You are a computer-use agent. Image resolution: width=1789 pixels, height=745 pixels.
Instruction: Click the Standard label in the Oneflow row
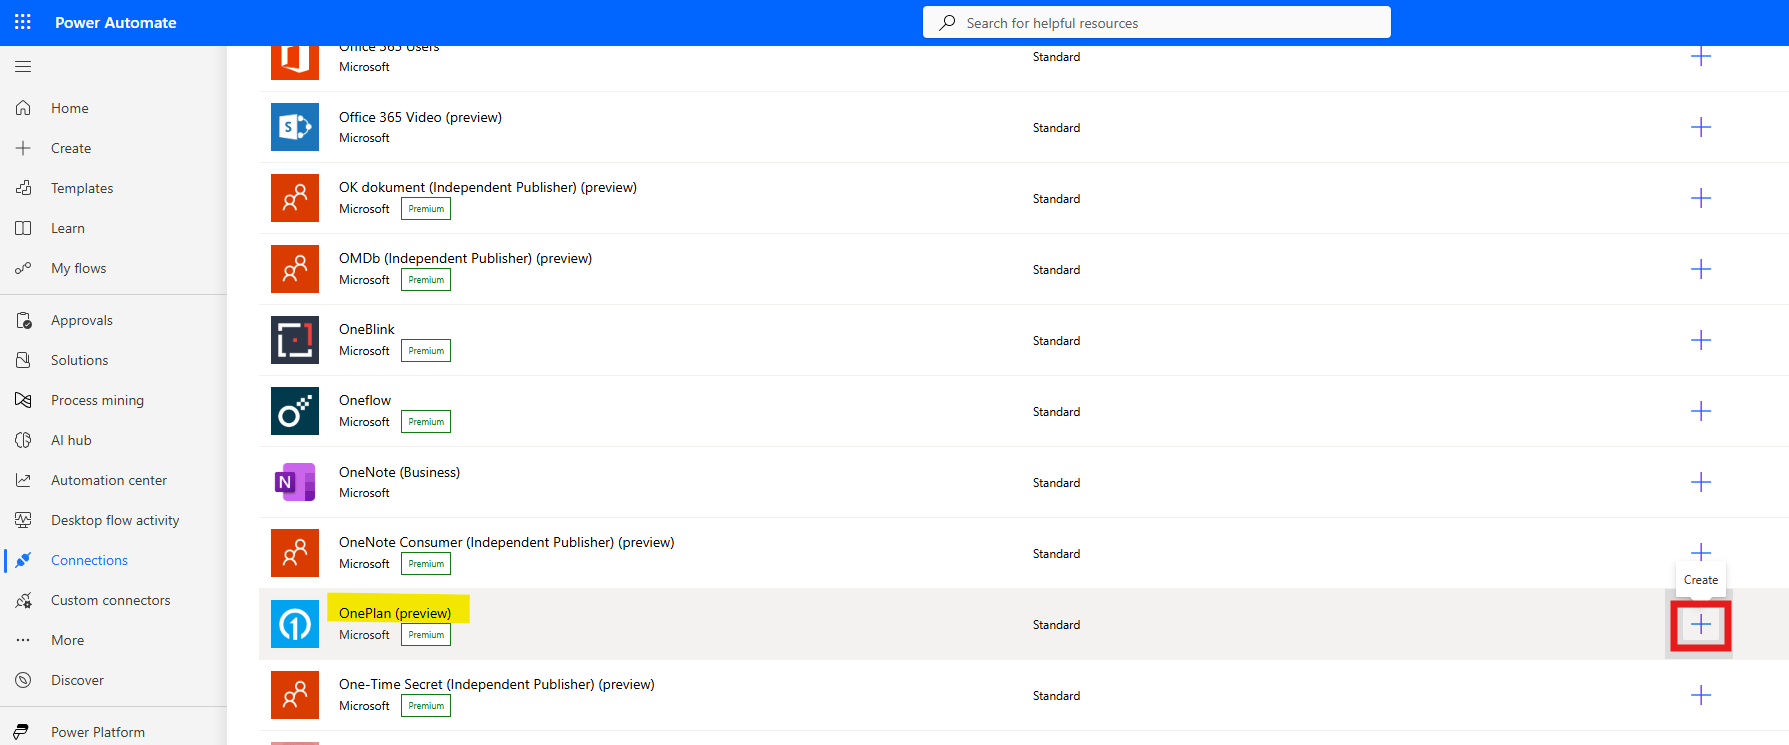coord(1056,412)
